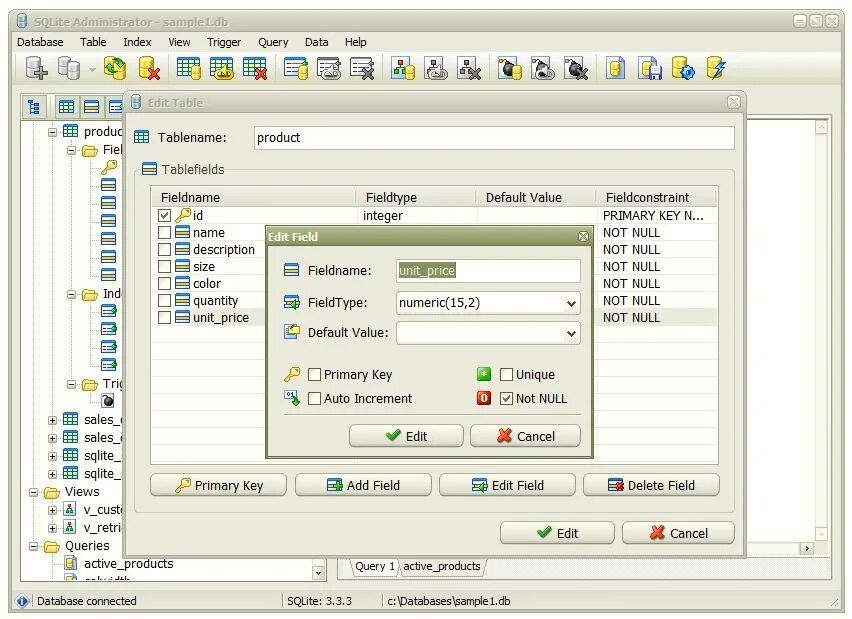Screen dimensions: 852x619
Task: Click the database settings gear toolbar icon
Action: point(682,68)
